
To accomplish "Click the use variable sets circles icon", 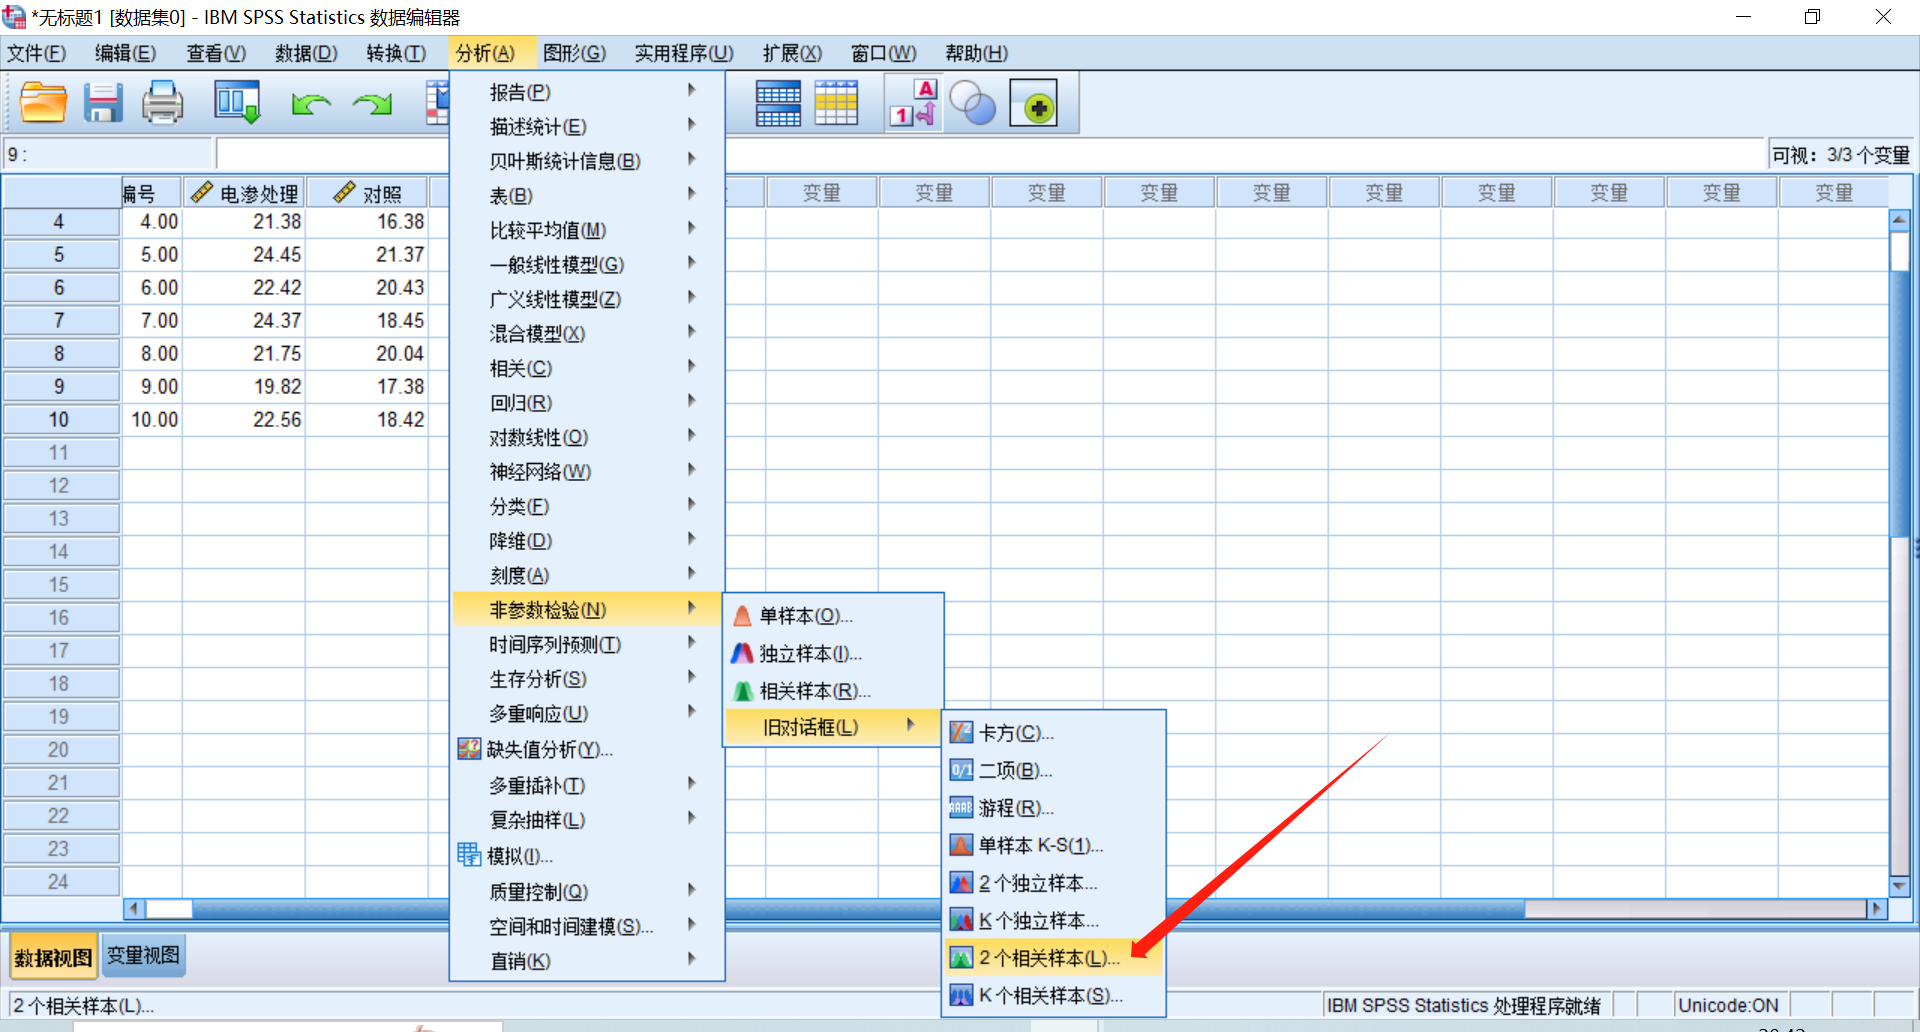I will pyautogui.click(x=972, y=103).
